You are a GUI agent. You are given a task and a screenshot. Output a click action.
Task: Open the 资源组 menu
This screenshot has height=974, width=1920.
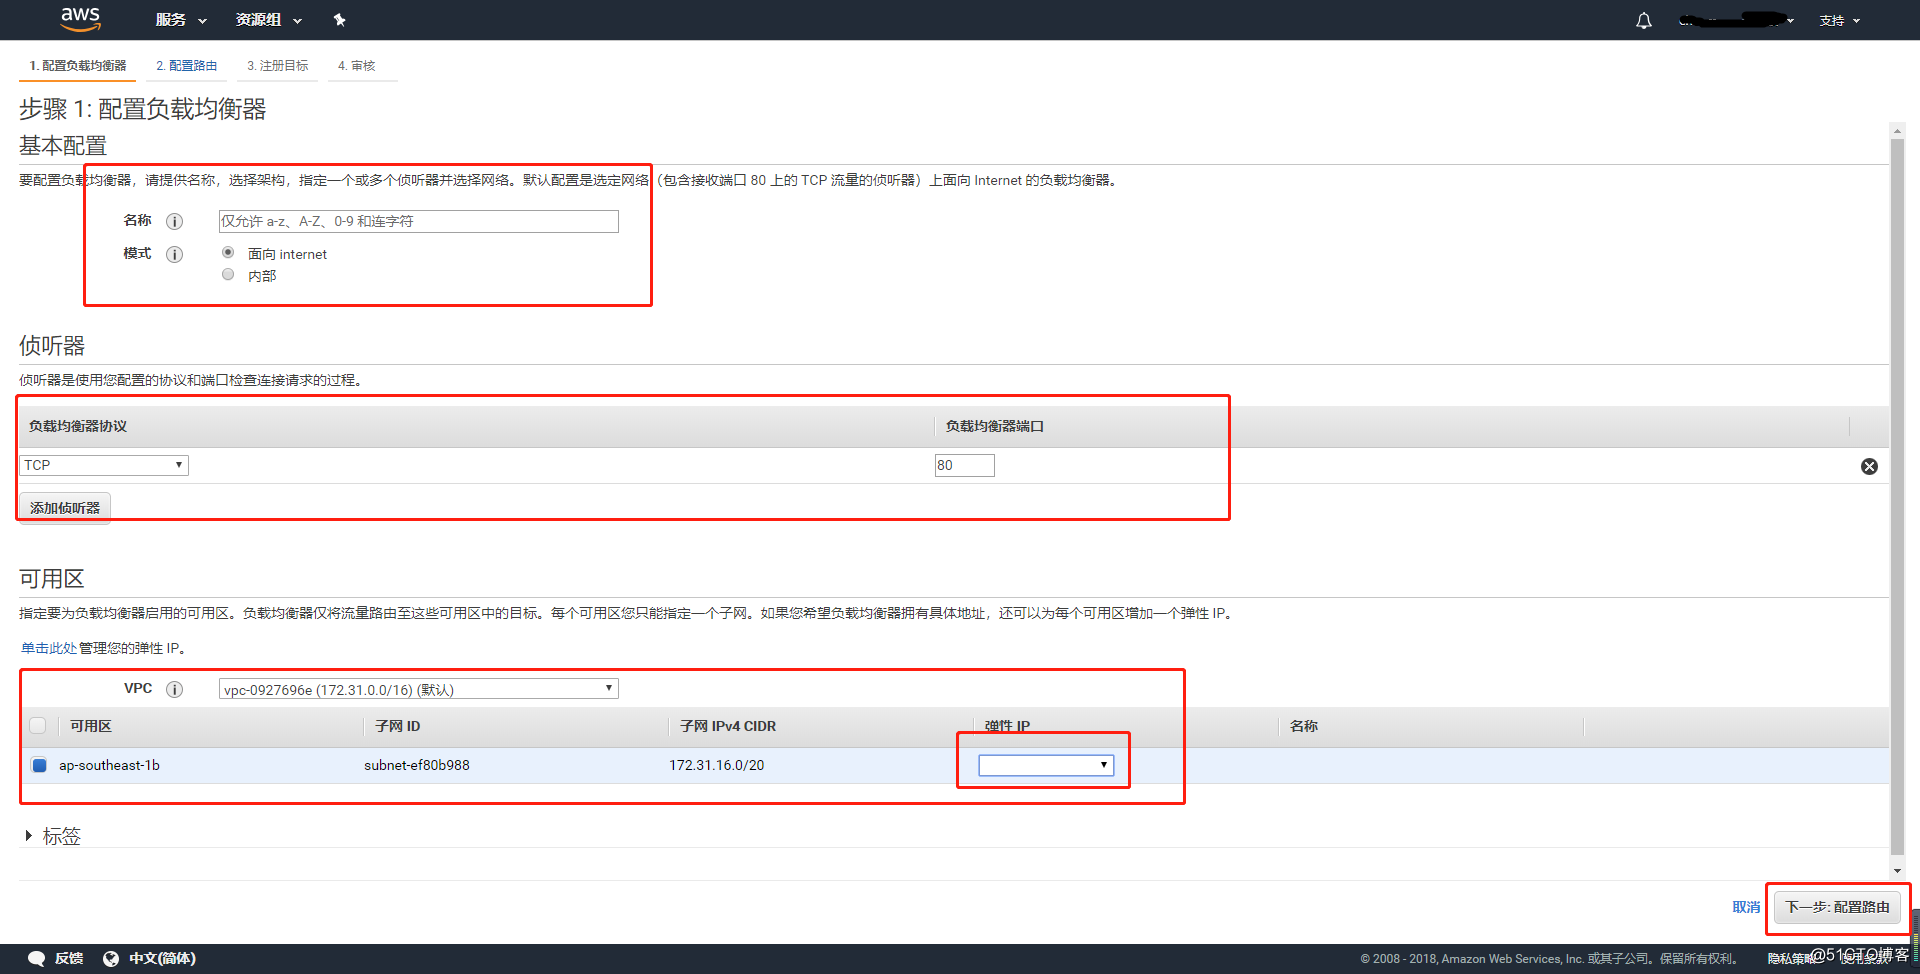(x=268, y=20)
